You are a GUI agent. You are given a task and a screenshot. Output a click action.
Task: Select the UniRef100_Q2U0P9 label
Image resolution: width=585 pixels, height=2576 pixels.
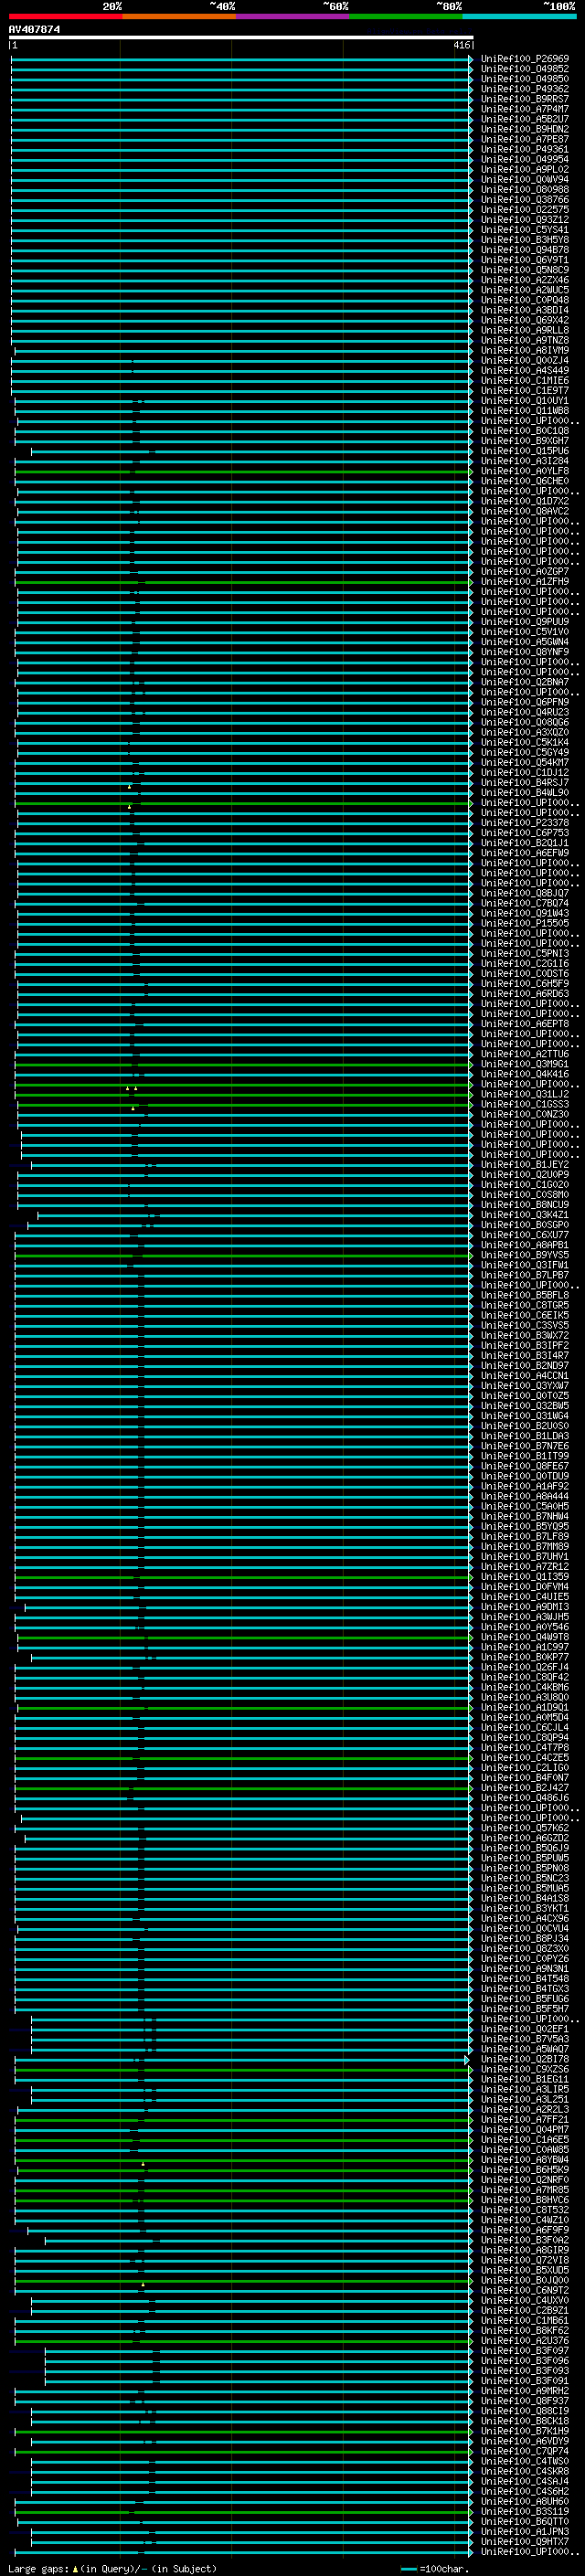pyautogui.click(x=524, y=1175)
